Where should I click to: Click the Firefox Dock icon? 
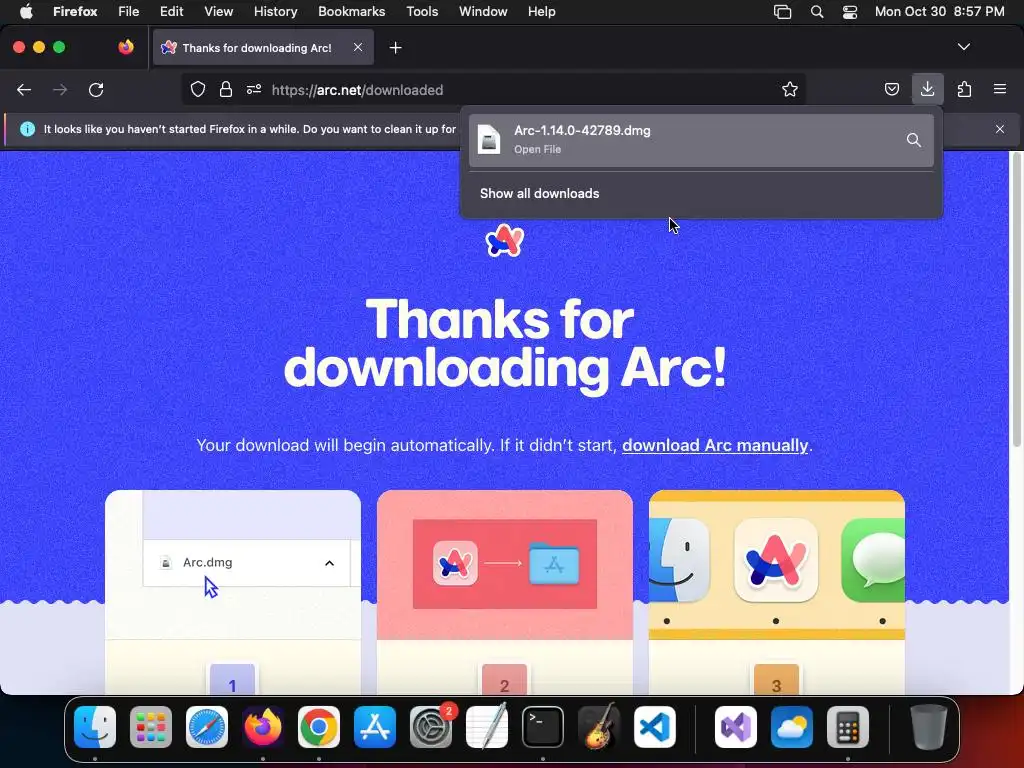click(x=263, y=726)
